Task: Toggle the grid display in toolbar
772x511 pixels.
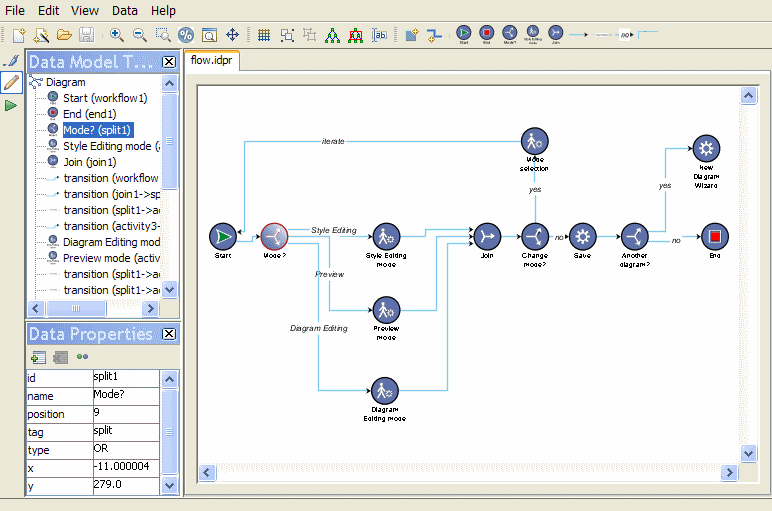Action: (264, 35)
